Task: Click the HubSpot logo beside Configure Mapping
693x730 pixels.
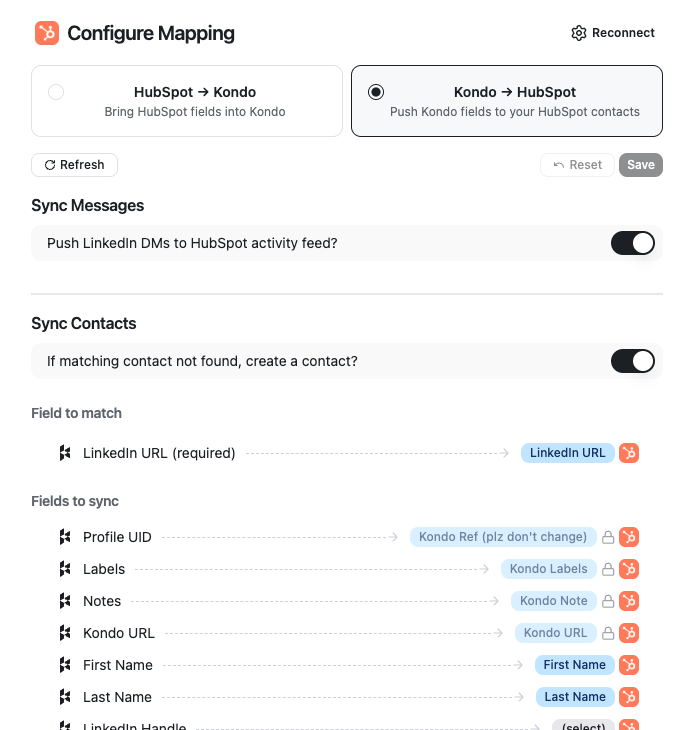Action: pyautogui.click(x=47, y=33)
